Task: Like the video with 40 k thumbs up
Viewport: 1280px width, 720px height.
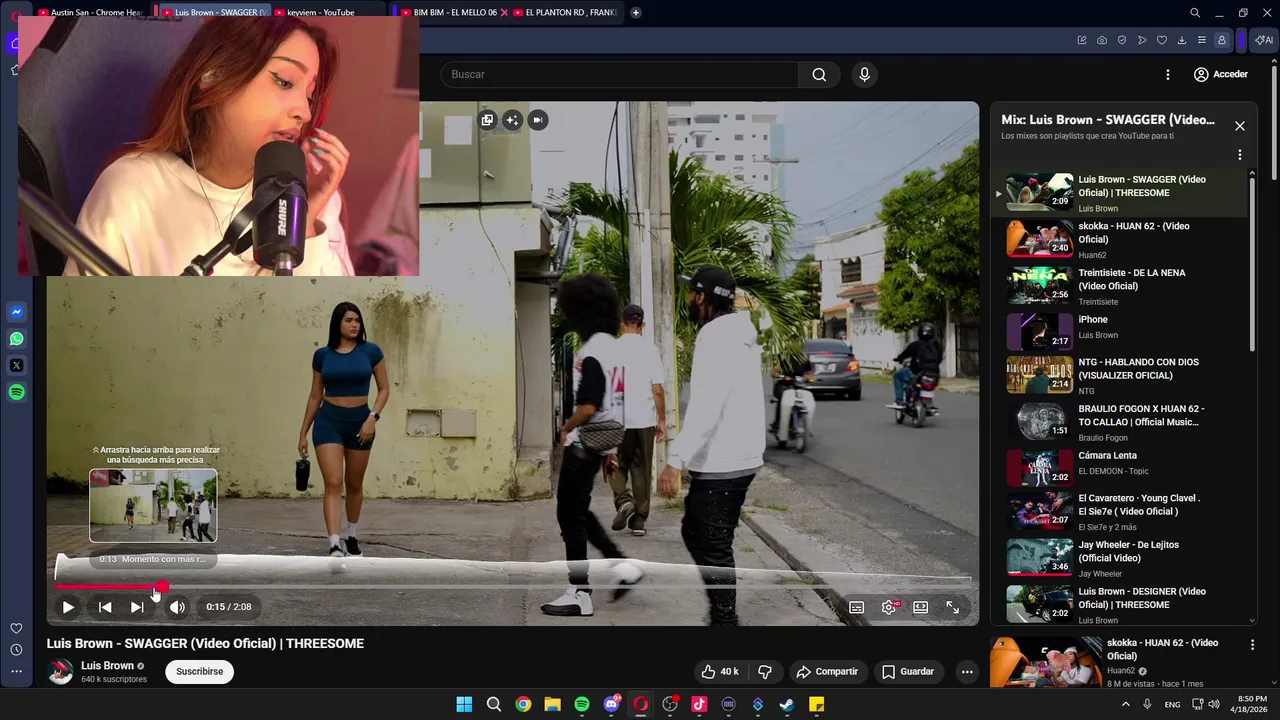Action: click(720, 671)
